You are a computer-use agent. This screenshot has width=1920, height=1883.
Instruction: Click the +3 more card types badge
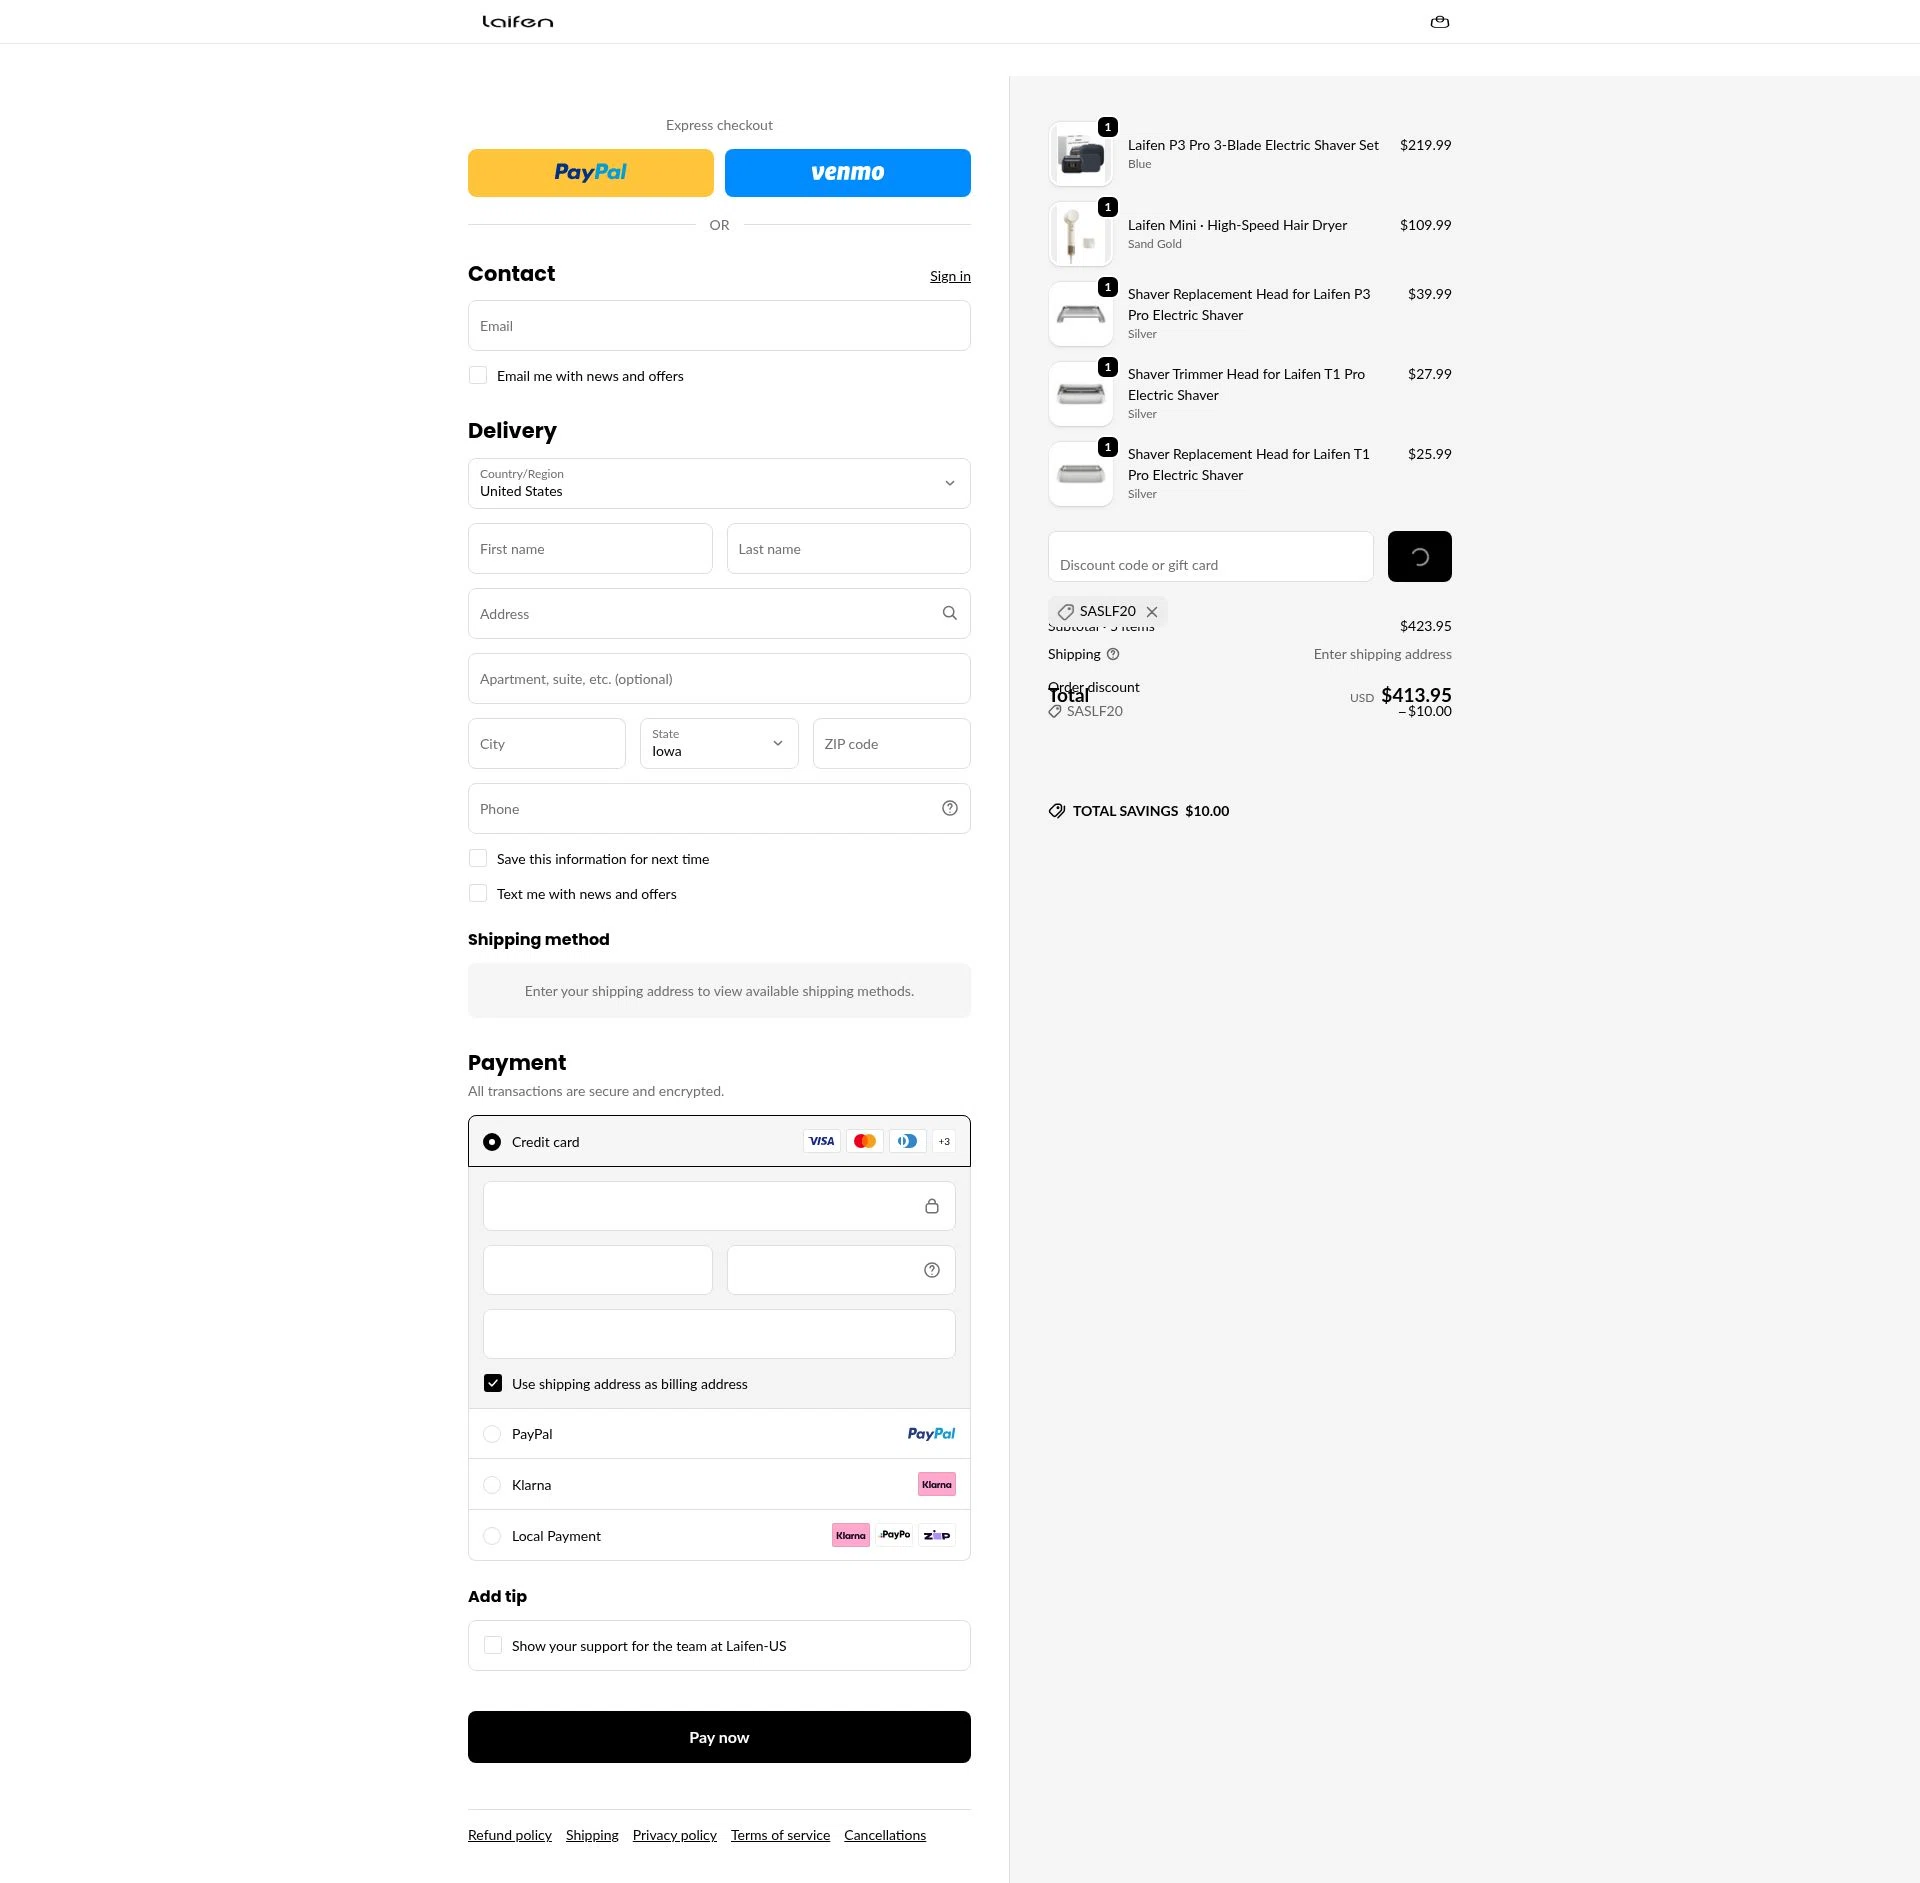[944, 1141]
